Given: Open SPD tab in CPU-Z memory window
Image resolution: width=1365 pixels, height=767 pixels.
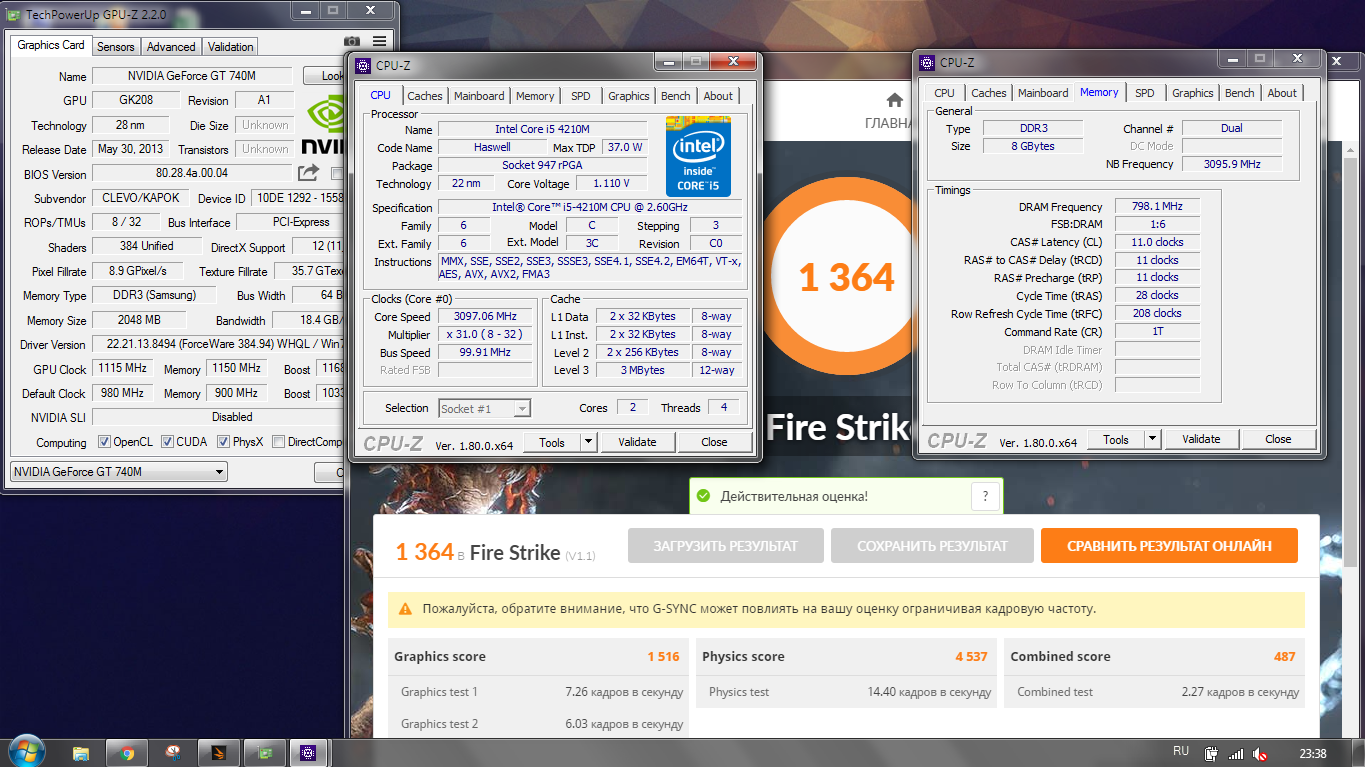Looking at the screenshot, I should [1145, 93].
